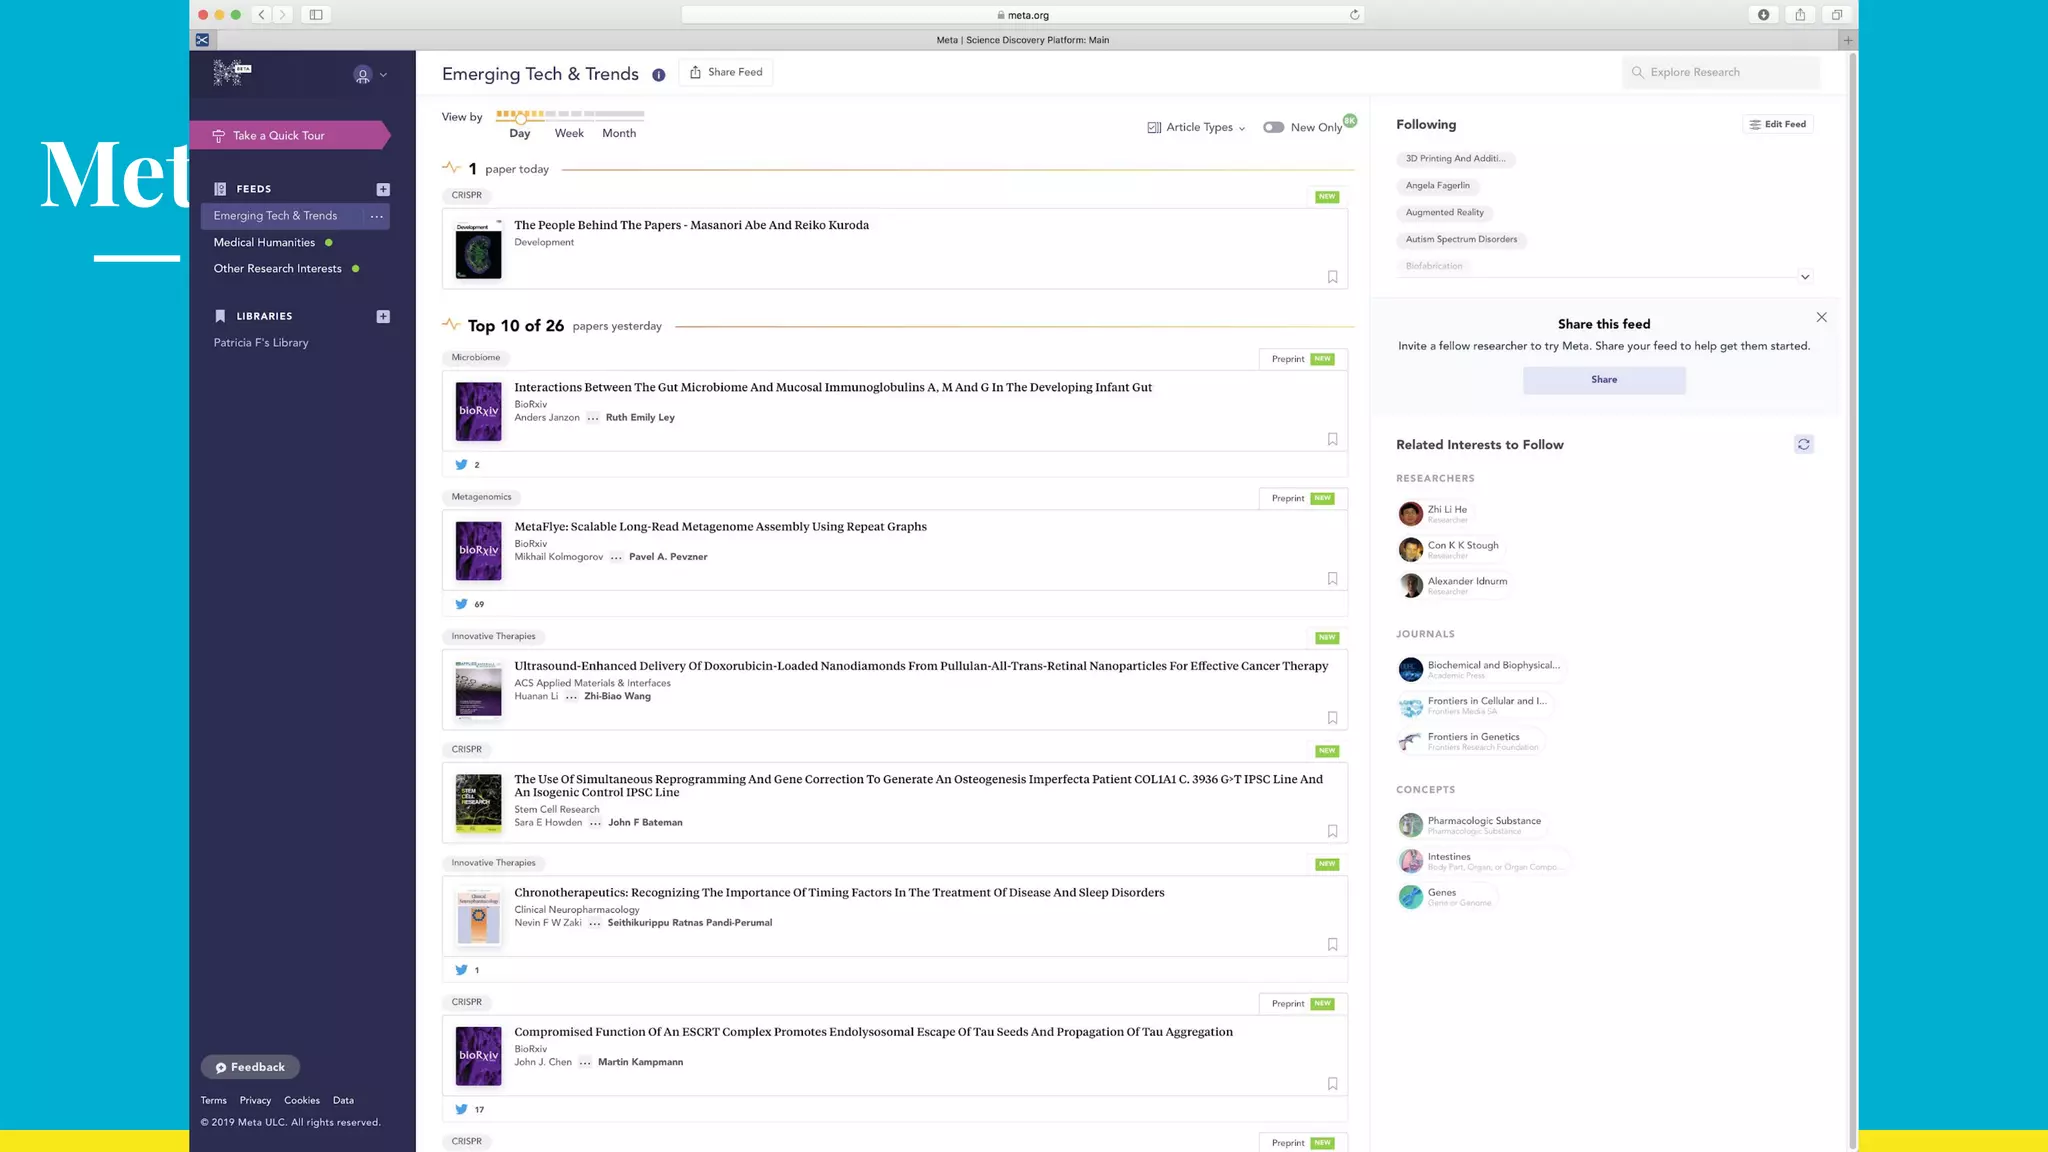Viewport: 2048px width, 1152px height.
Task: Open the user account avatar menu
Action: pos(363,75)
